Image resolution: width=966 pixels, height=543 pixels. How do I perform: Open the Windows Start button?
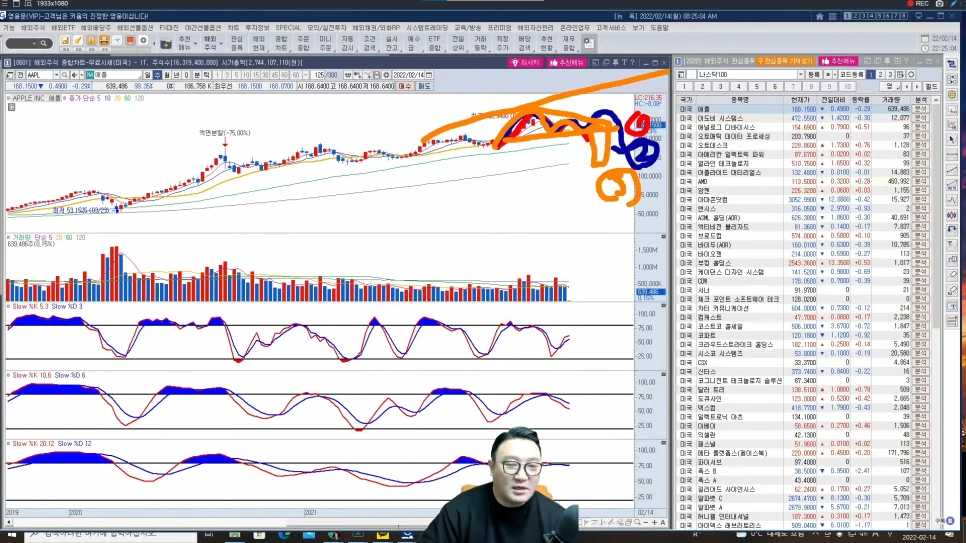click(11, 535)
